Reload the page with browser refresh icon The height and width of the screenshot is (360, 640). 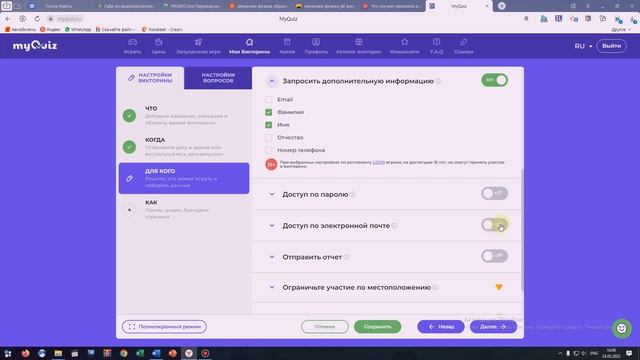[37, 19]
